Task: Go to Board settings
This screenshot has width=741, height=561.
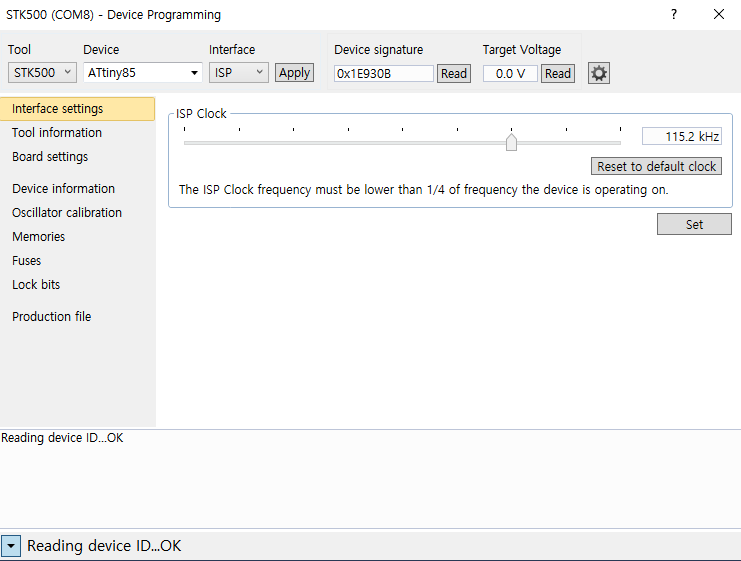Action: click(50, 156)
